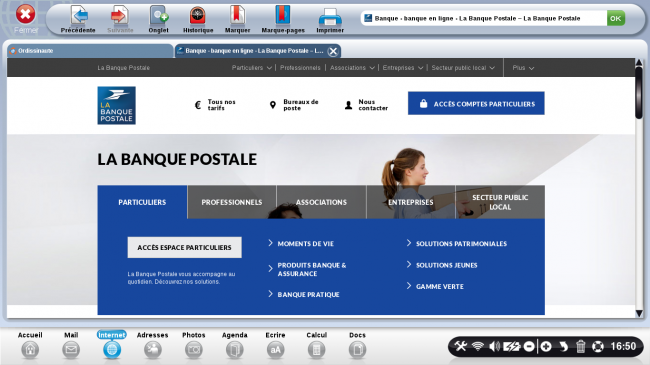Bookmark this page with Marquer

(x=237, y=19)
